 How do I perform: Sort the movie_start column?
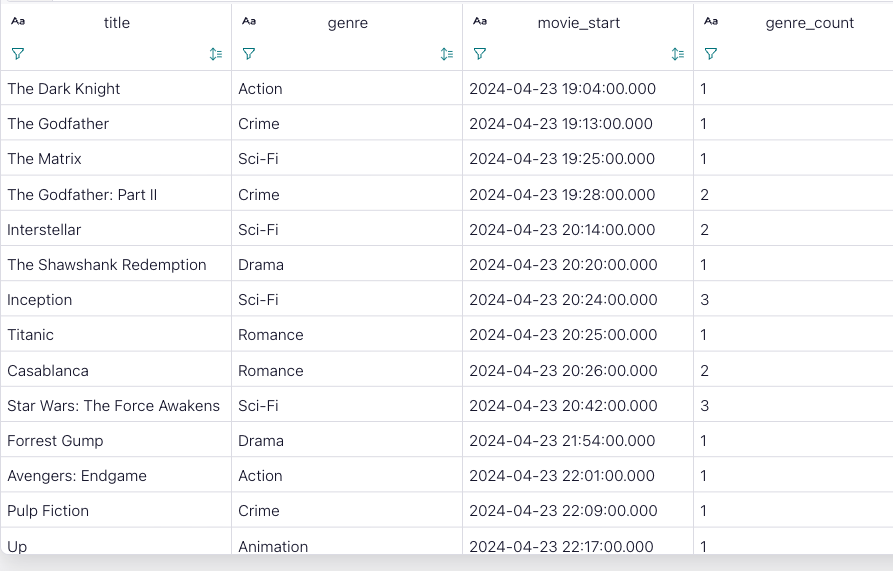[x=678, y=54]
